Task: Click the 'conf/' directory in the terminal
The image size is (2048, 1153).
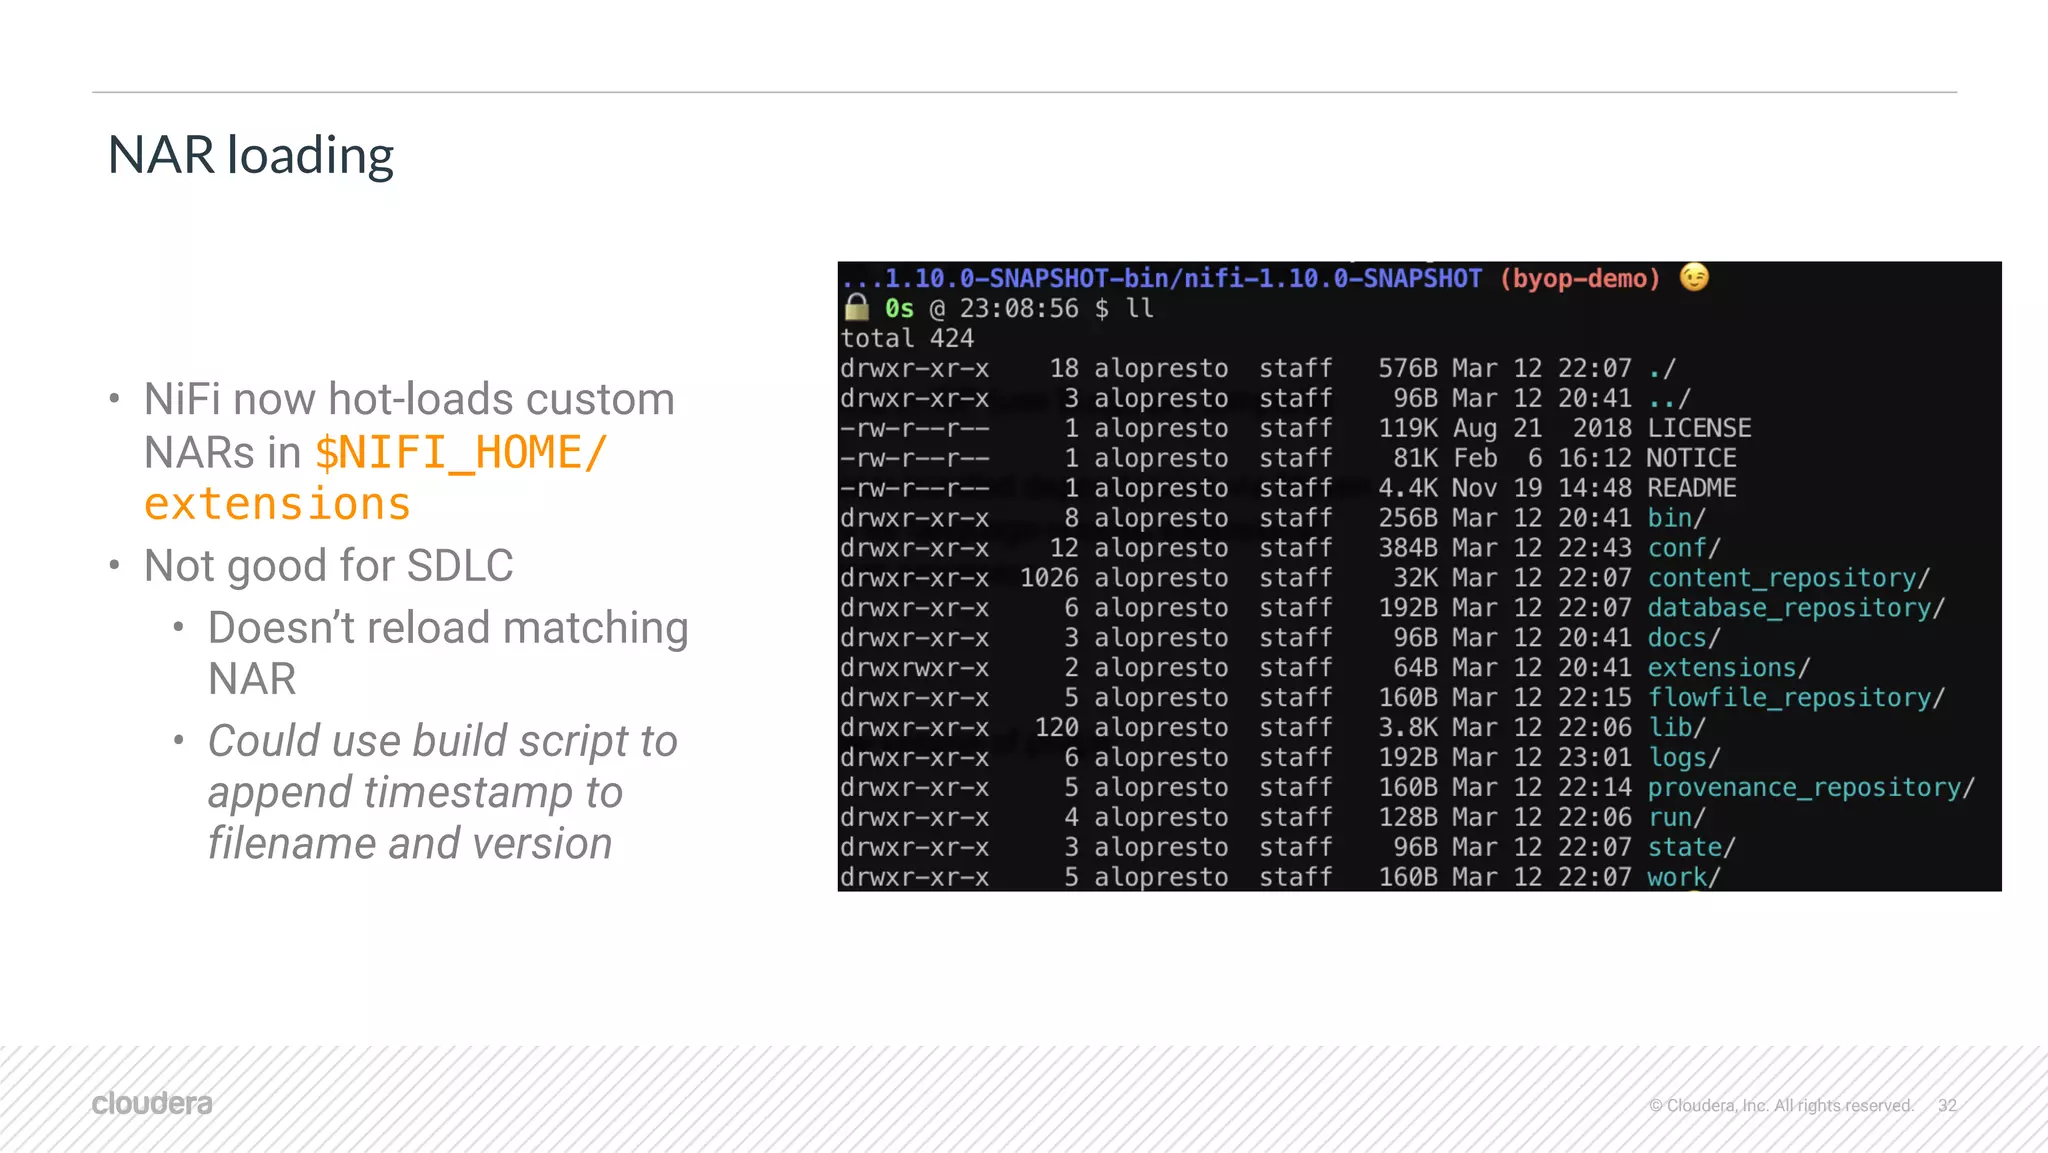Action: (1684, 547)
